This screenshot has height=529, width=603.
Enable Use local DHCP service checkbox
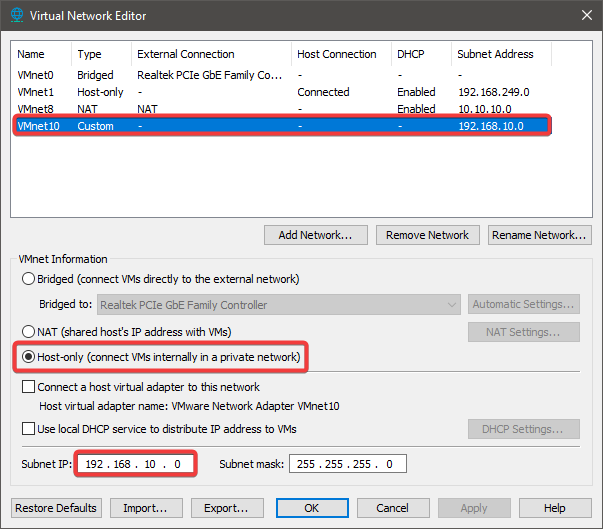[29, 429]
